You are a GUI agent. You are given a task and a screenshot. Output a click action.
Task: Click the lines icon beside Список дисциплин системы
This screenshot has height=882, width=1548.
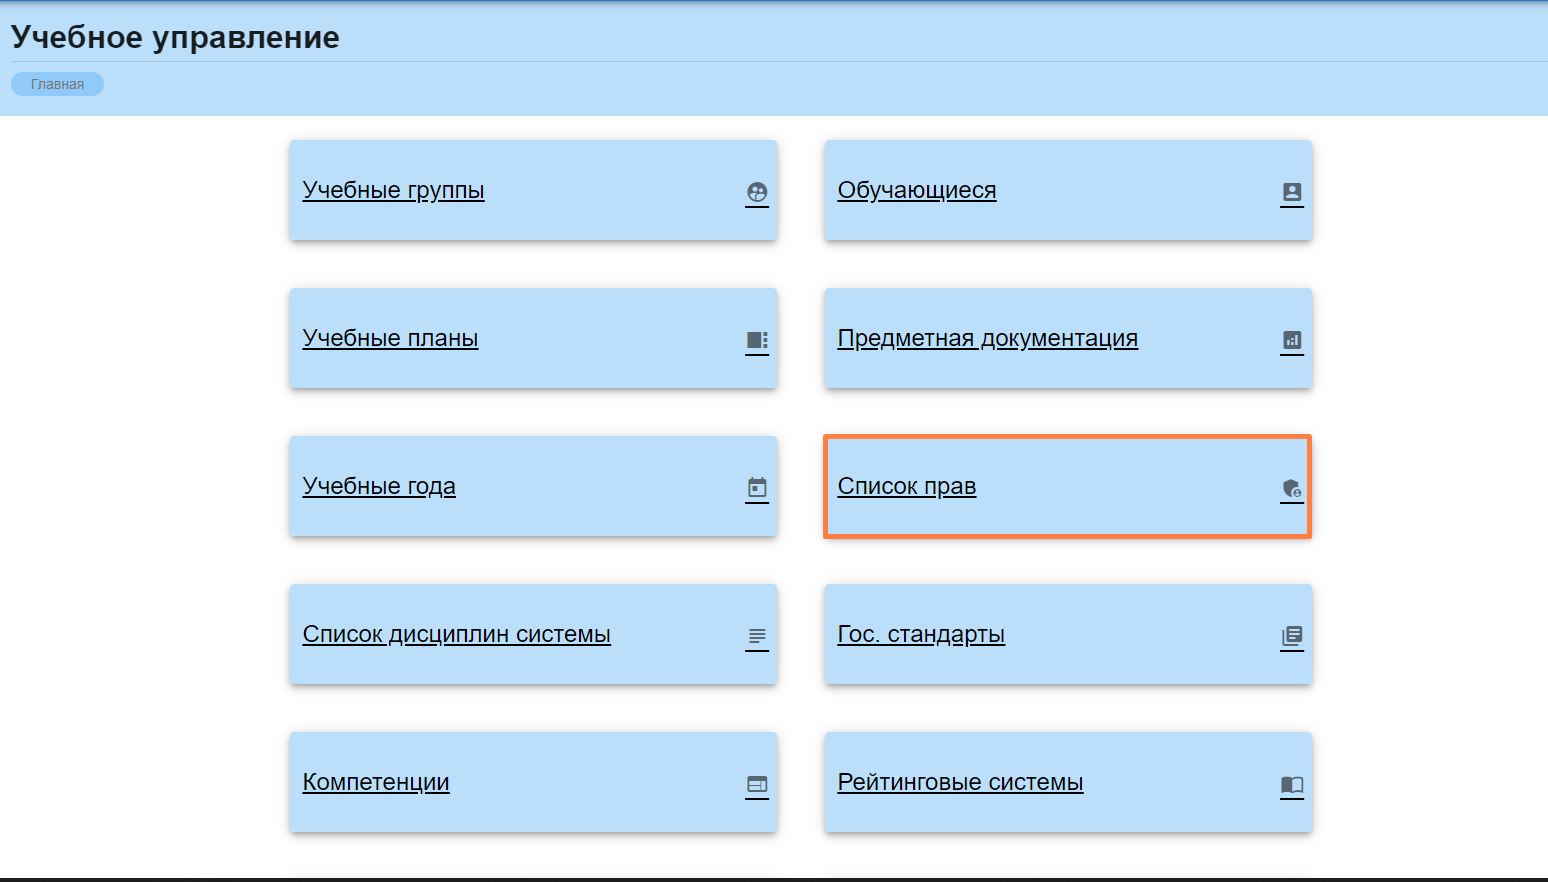pos(757,636)
